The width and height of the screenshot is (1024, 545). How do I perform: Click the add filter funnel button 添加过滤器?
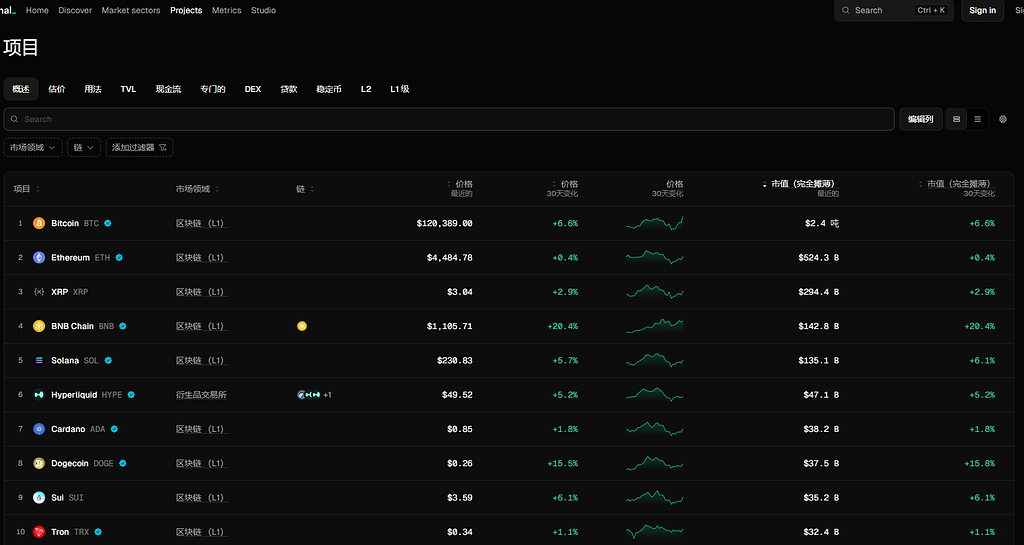139,147
